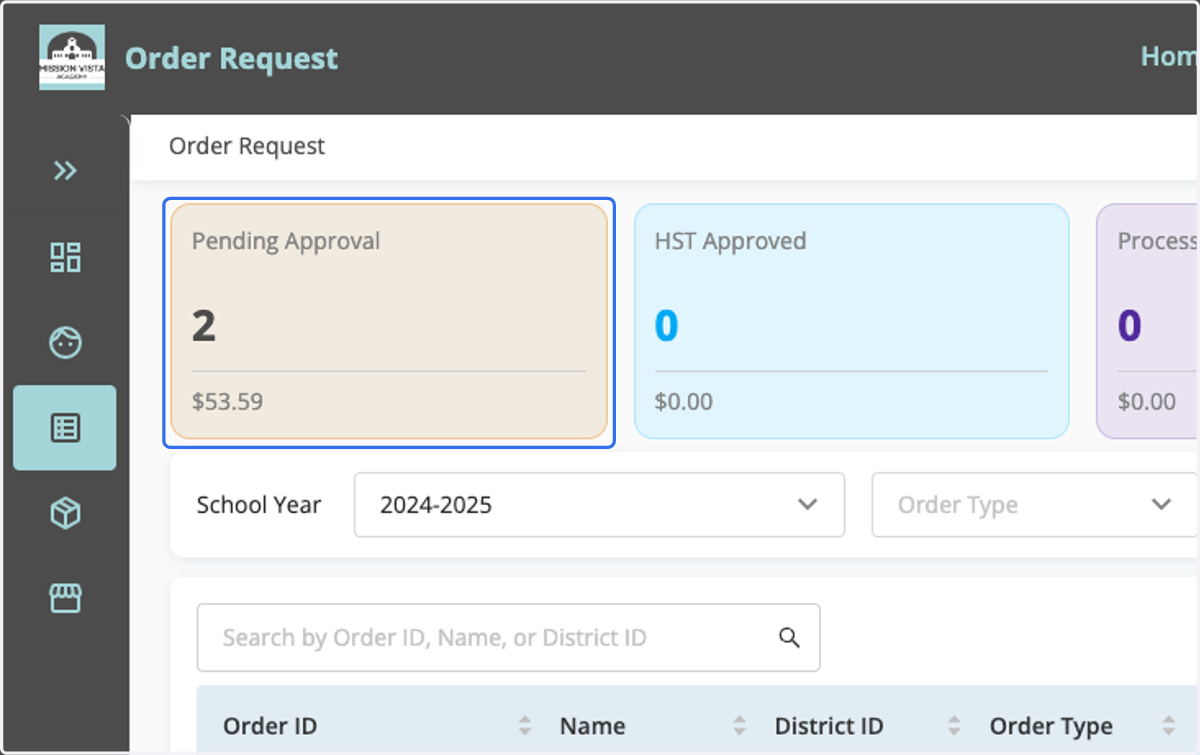Expand the sidebar with the double-chevron icon

tap(65, 171)
